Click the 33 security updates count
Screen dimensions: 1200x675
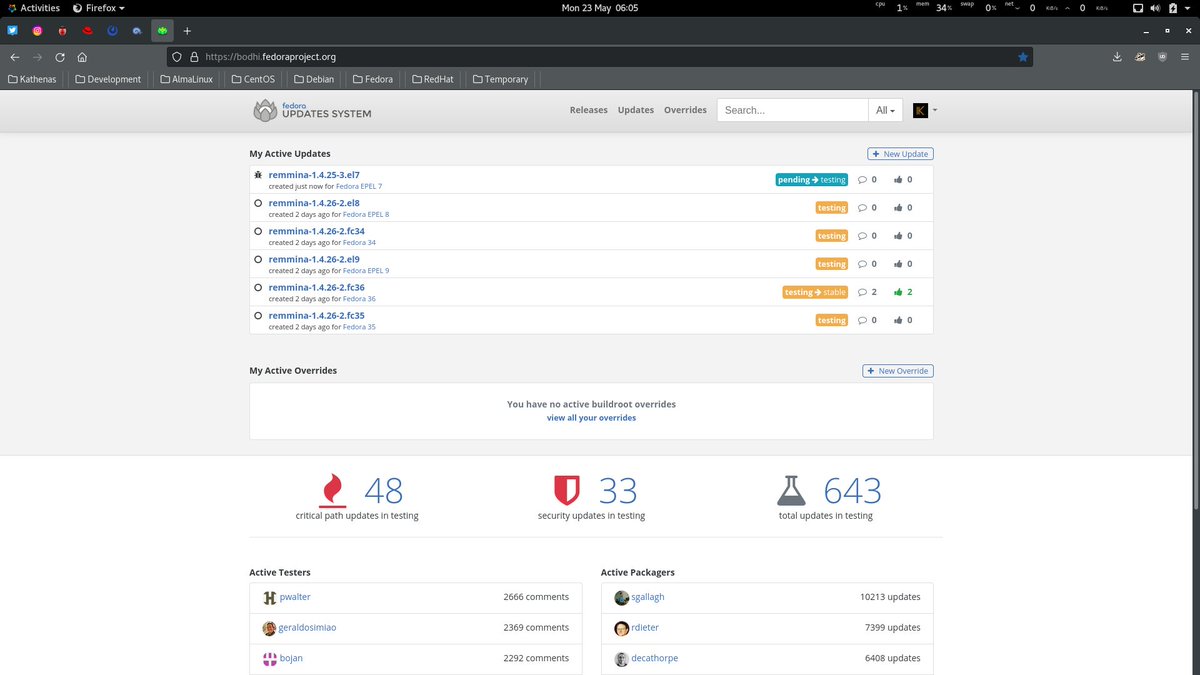(x=618, y=491)
